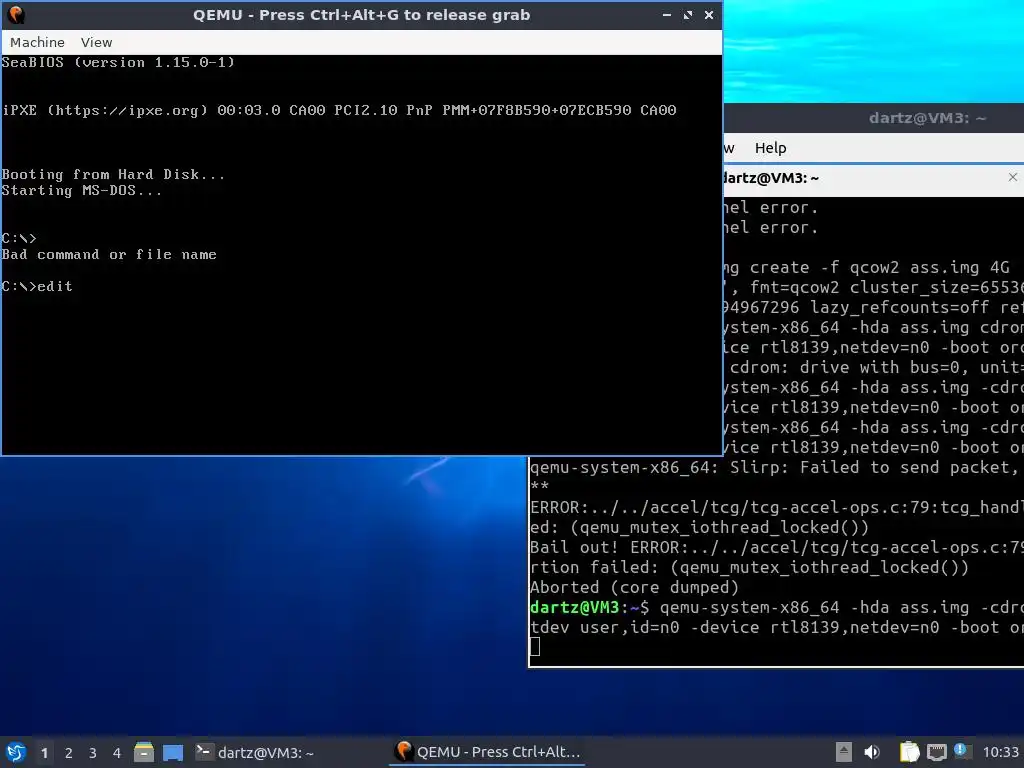Maximize the QEMU window
The image size is (1024, 768).
click(x=688, y=15)
